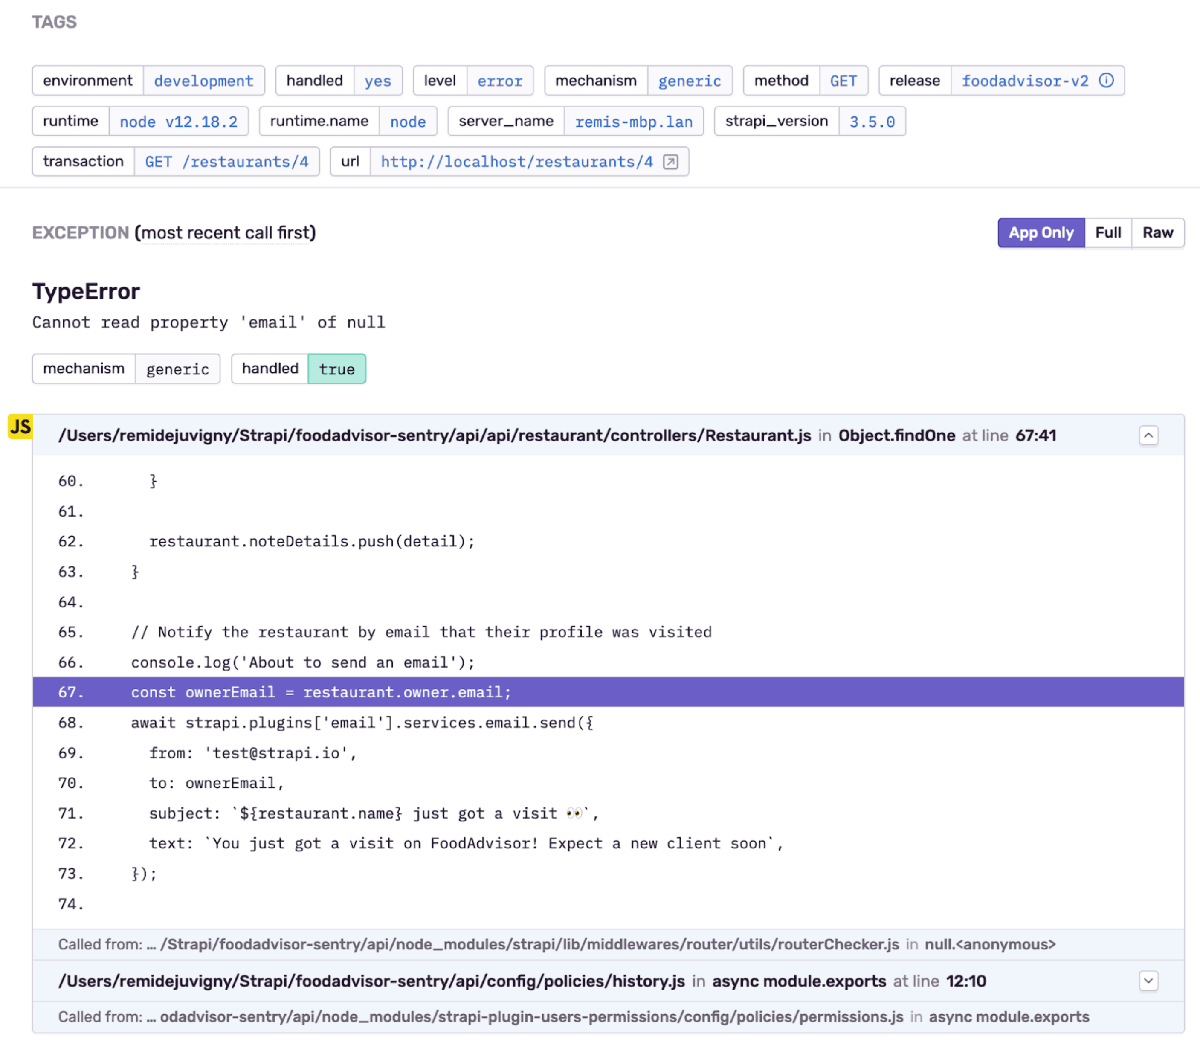Click the level tag value error
1200x1045 pixels.
[499, 81]
